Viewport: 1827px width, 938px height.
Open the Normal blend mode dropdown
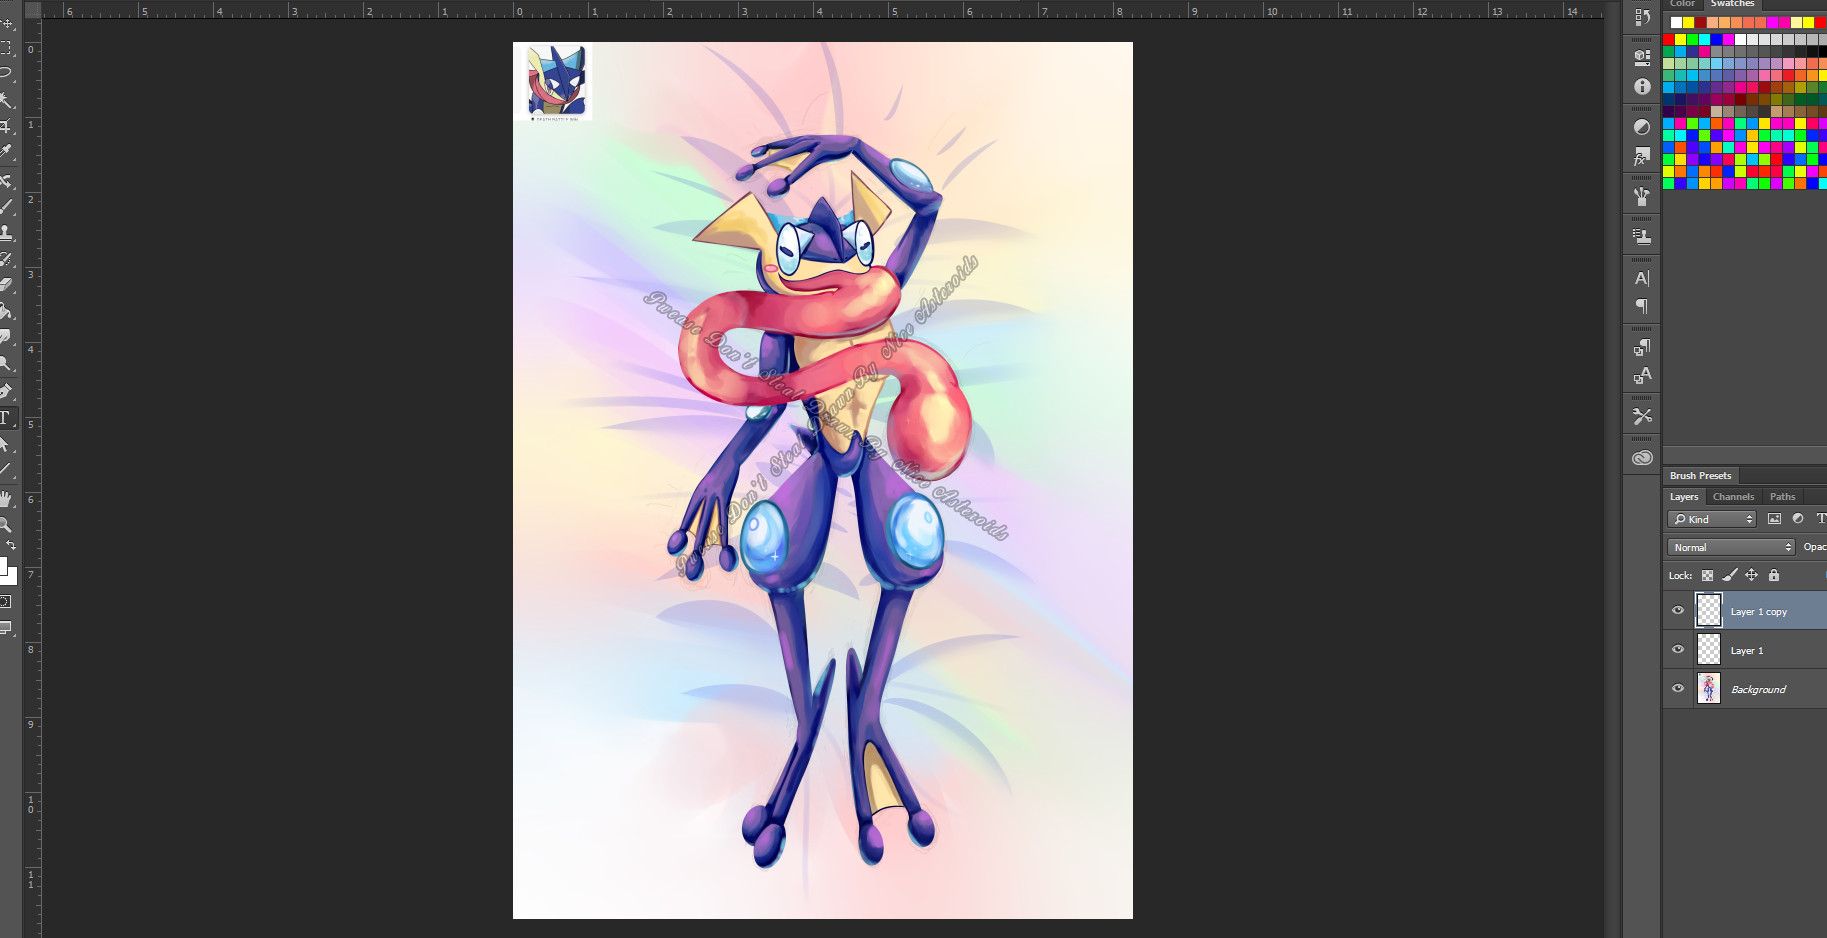pyautogui.click(x=1732, y=547)
